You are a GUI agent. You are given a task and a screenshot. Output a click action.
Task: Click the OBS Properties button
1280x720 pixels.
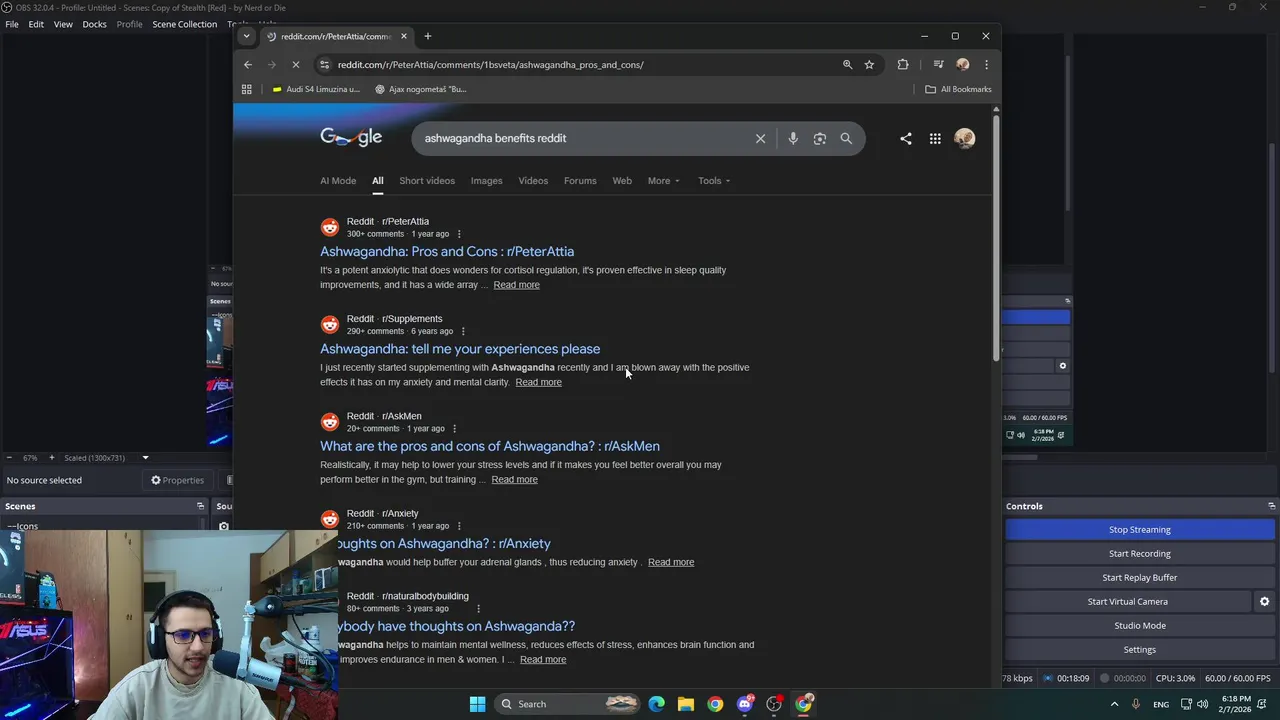point(177,480)
